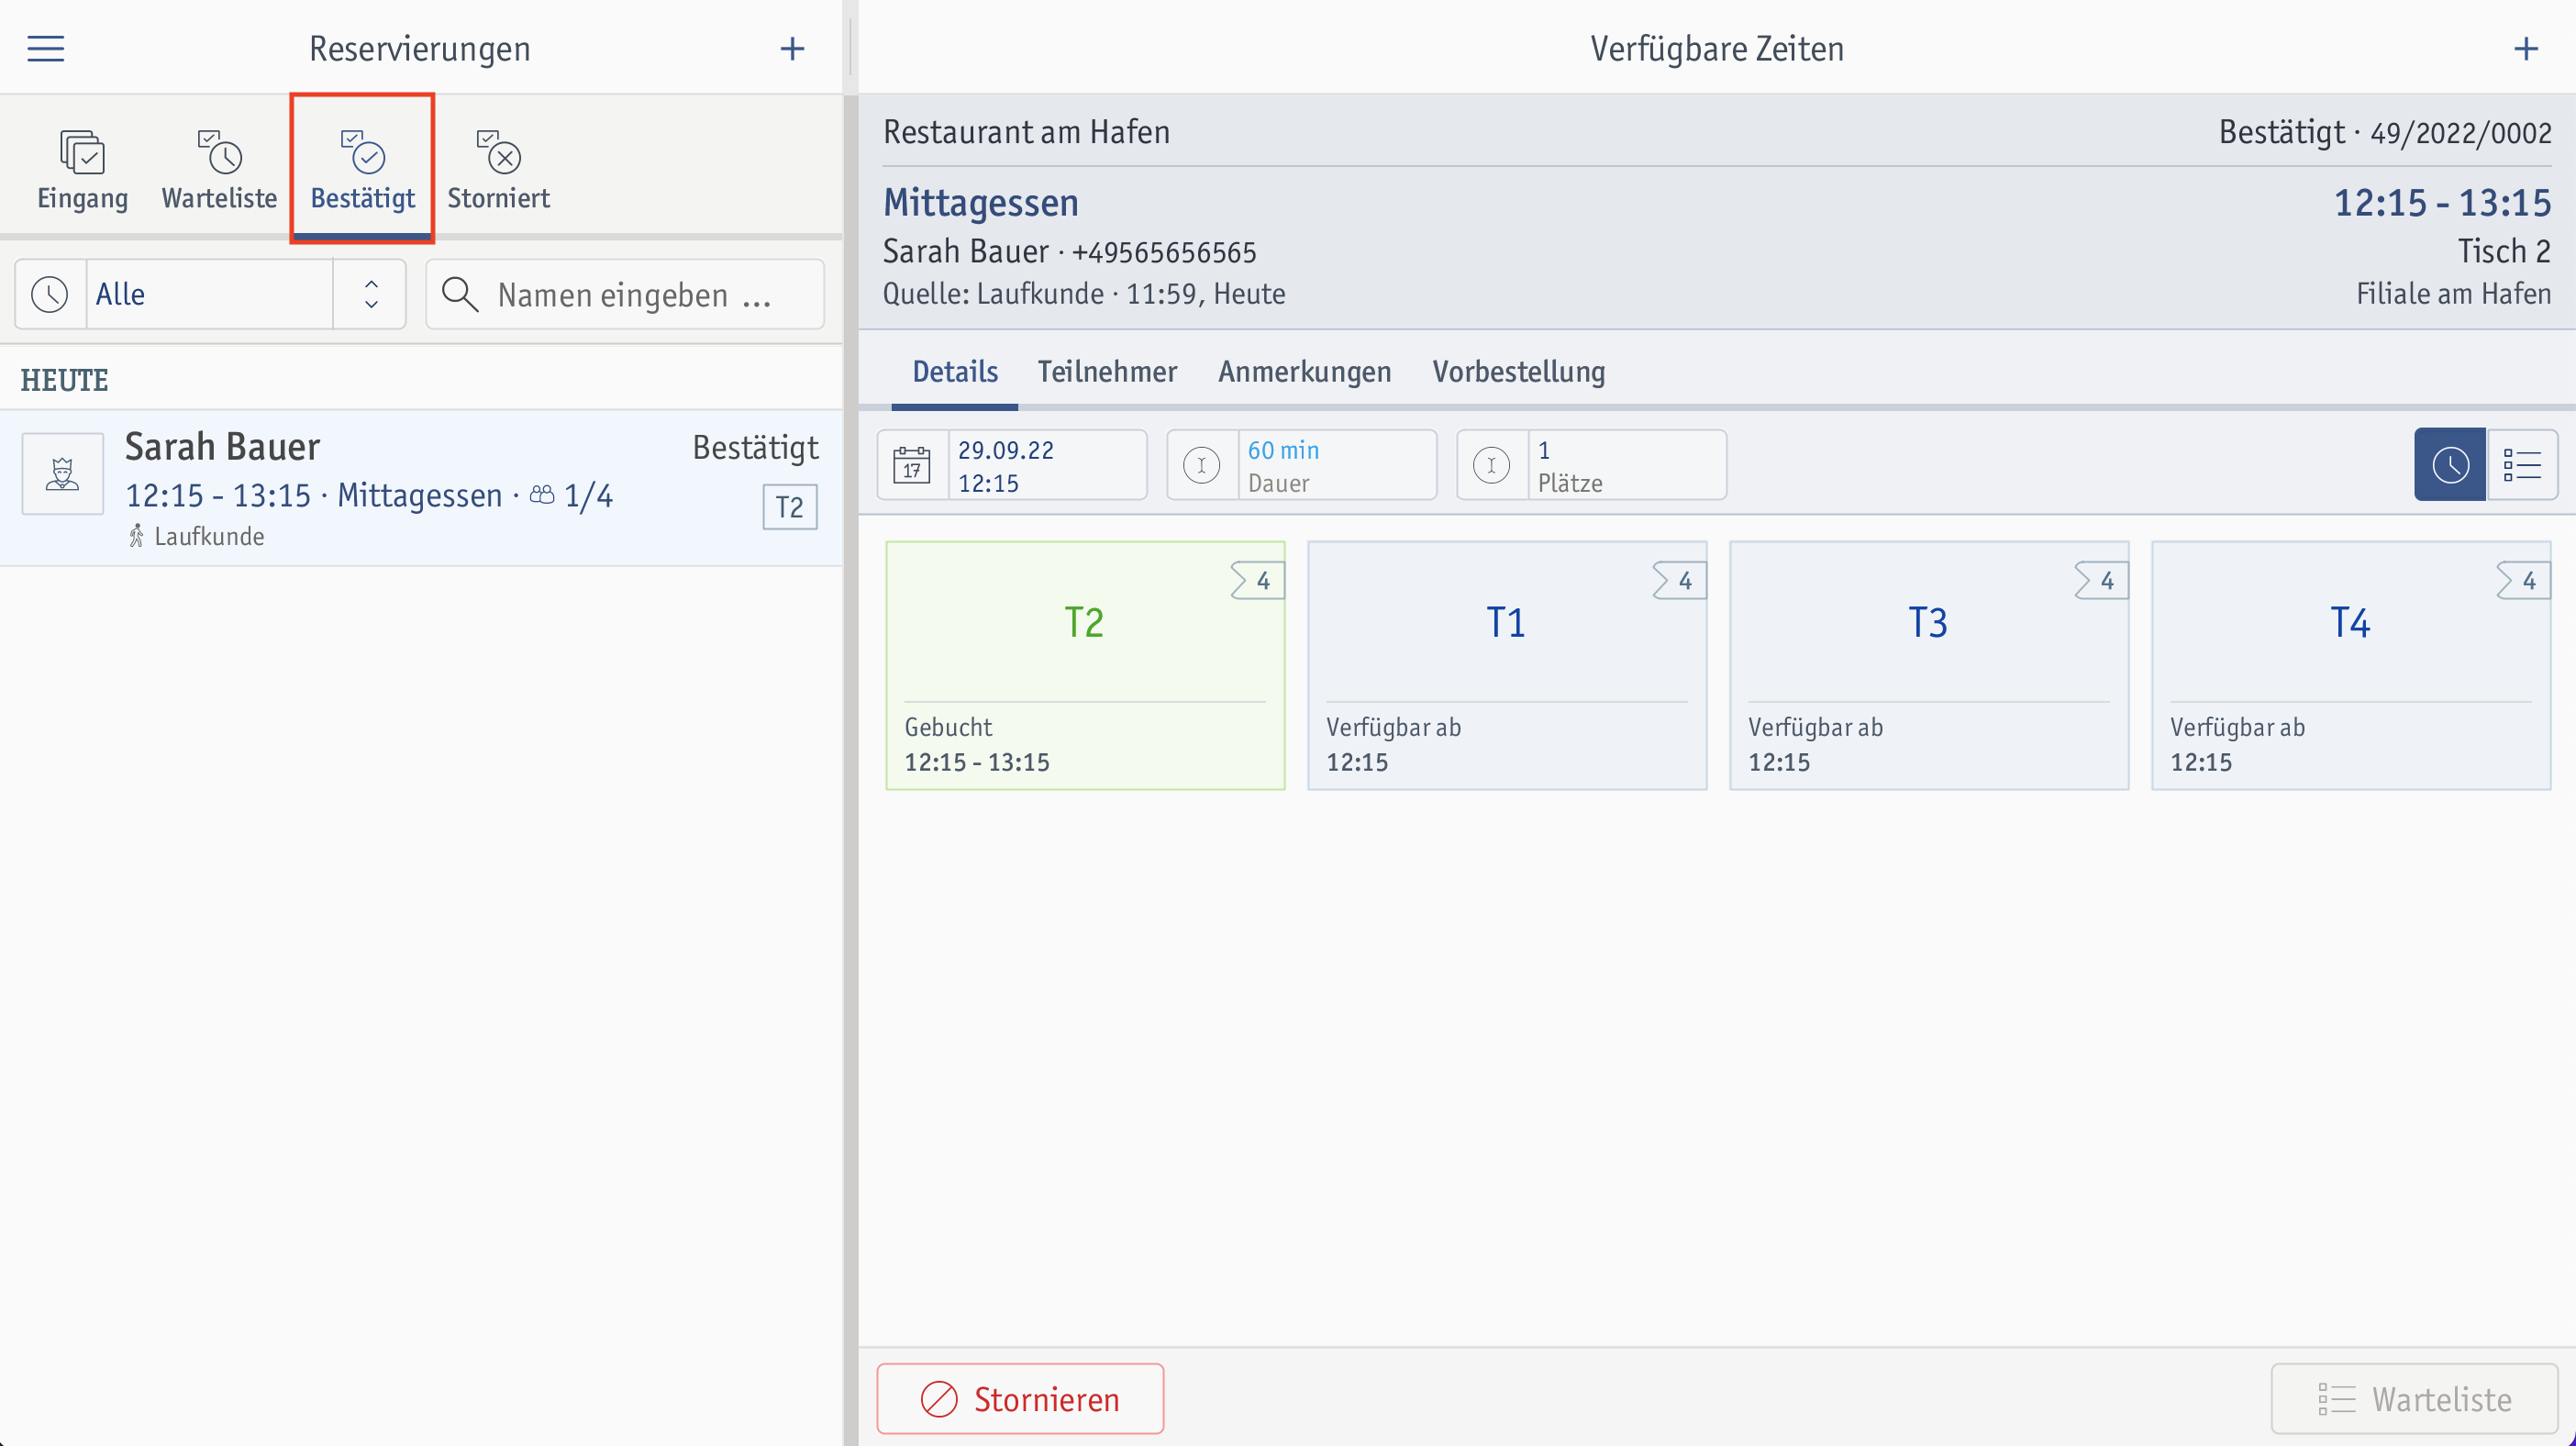Open the Vorbestellung tab
2576x1446 pixels.
1518,371
